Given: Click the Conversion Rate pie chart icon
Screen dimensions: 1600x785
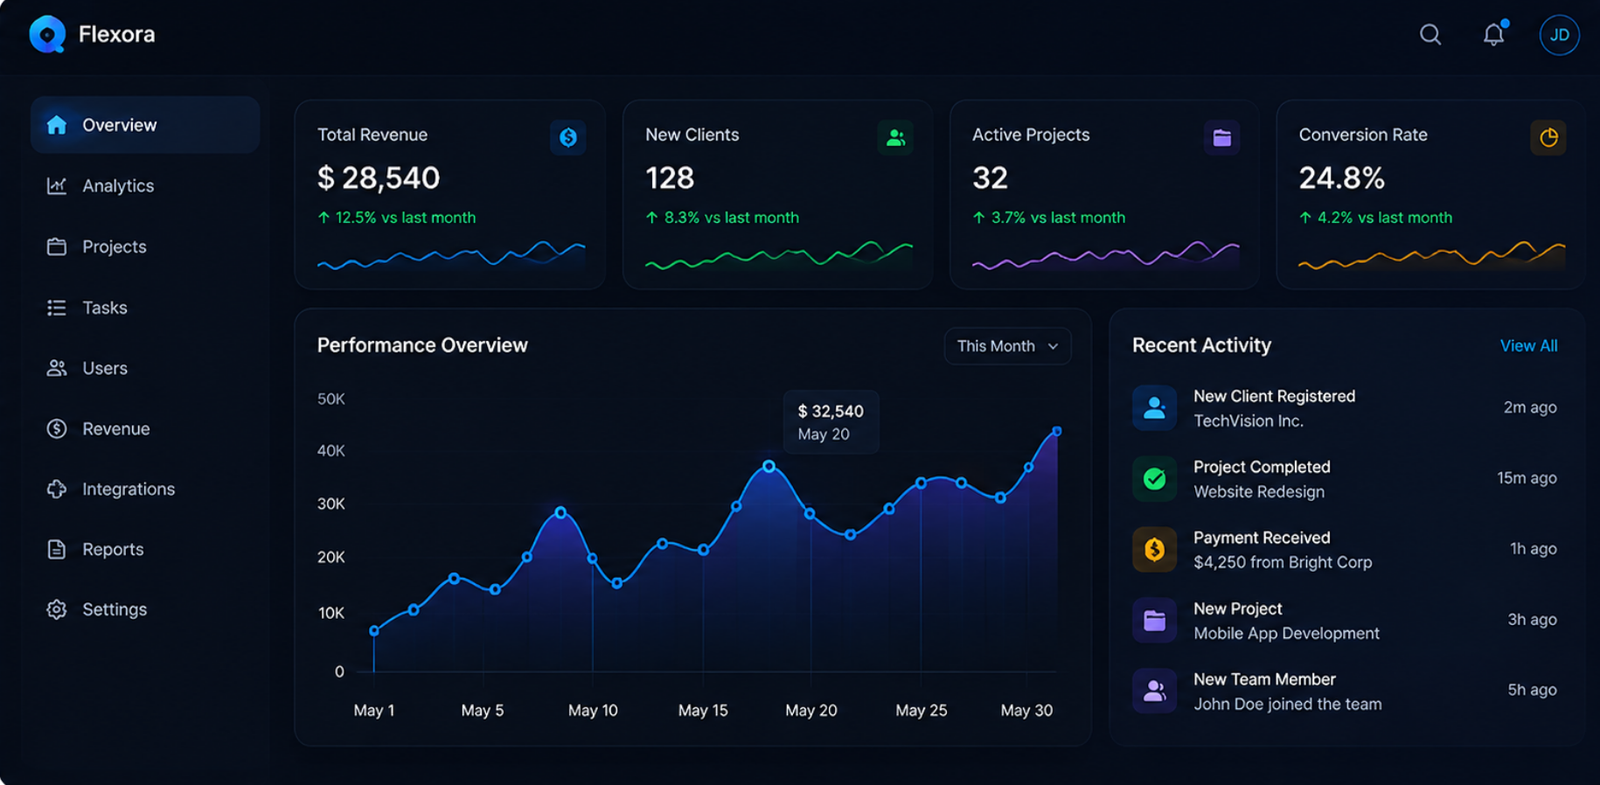Looking at the screenshot, I should pos(1548,137).
